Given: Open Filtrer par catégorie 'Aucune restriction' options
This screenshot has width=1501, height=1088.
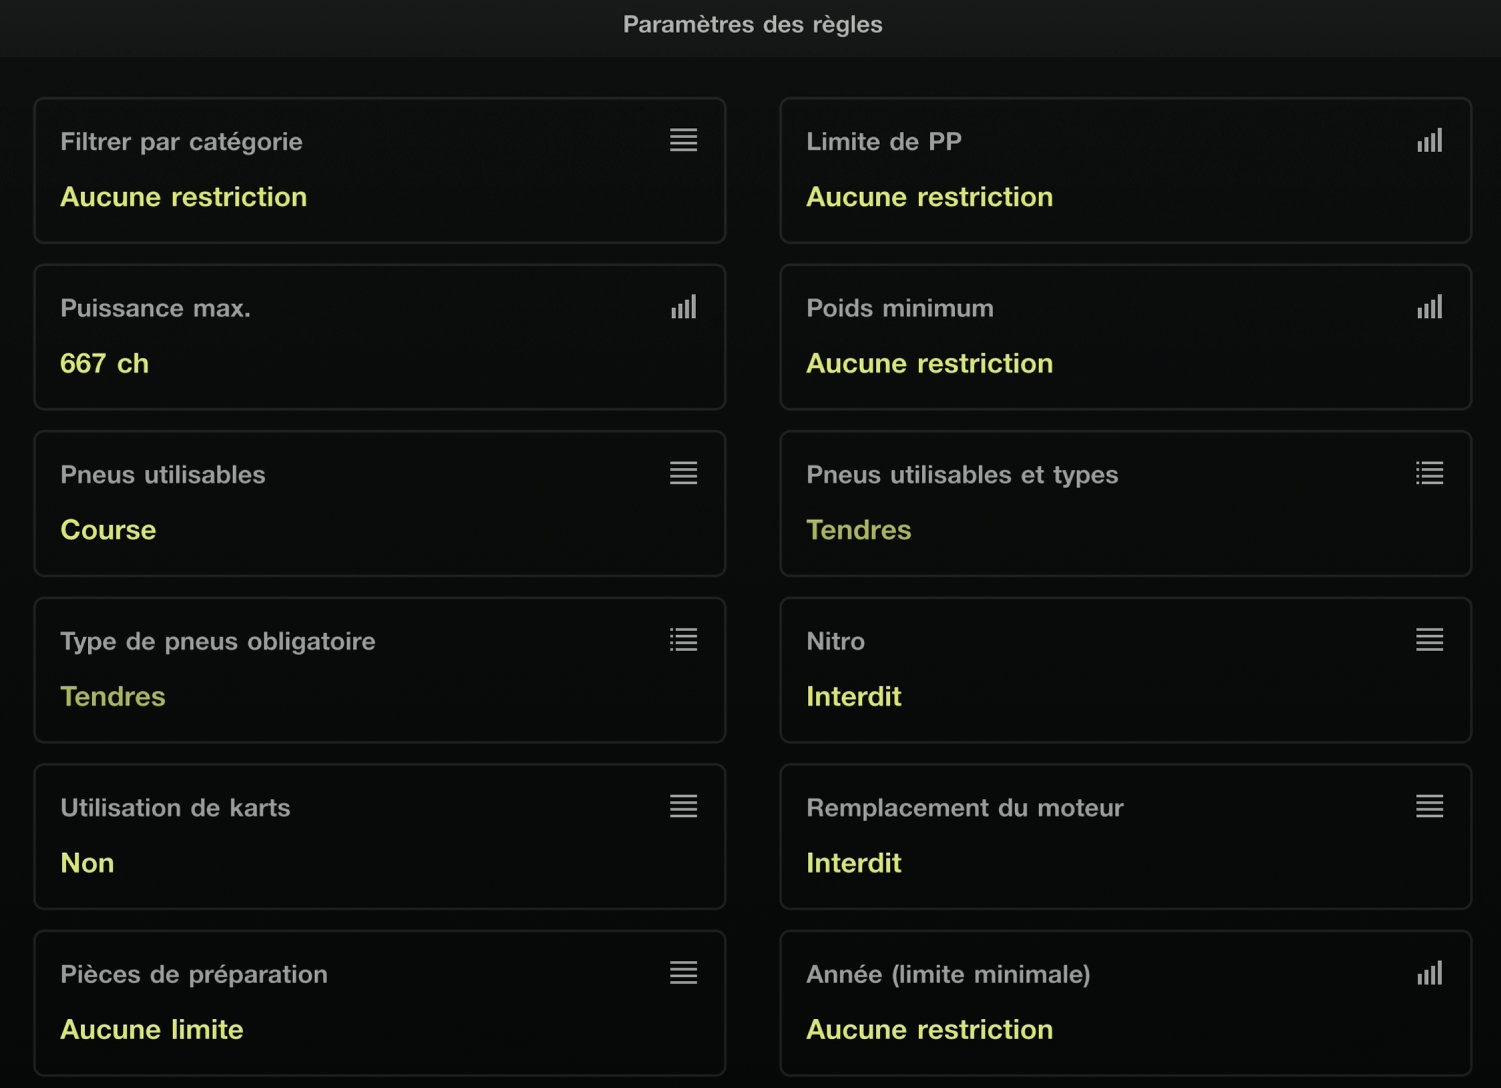Looking at the screenshot, I should (184, 197).
